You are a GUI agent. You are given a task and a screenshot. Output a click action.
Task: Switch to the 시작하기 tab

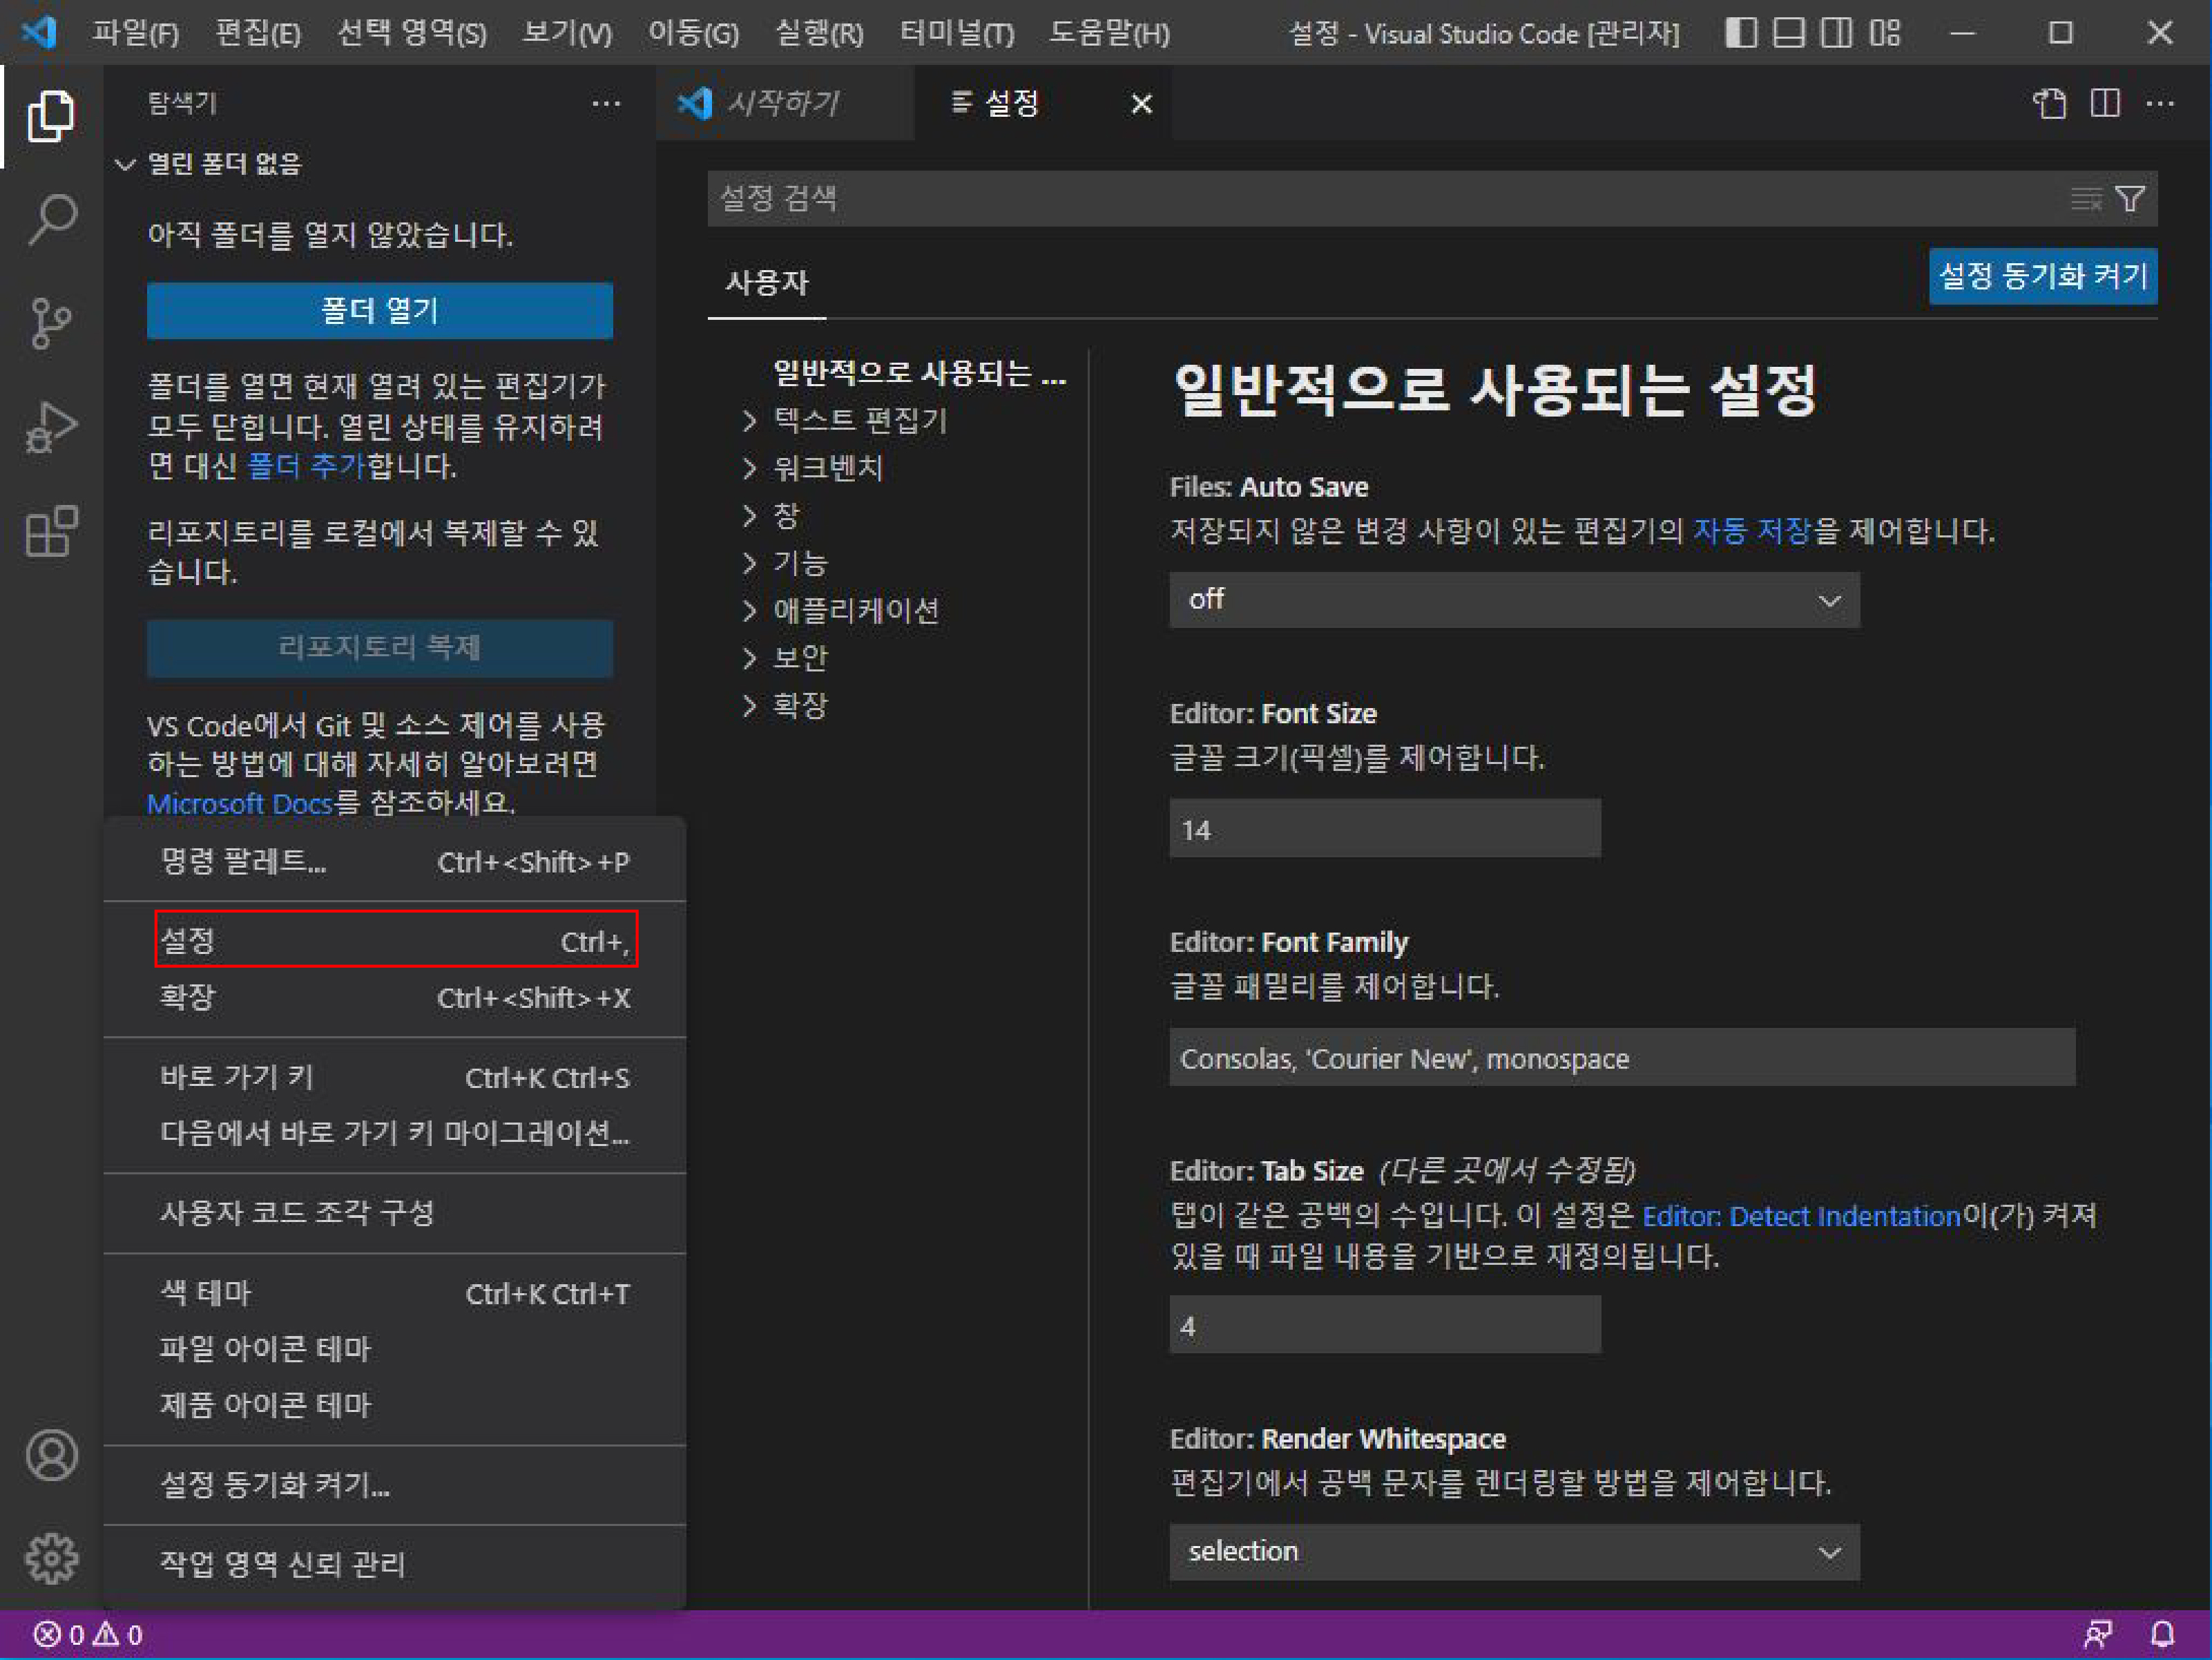click(x=785, y=103)
